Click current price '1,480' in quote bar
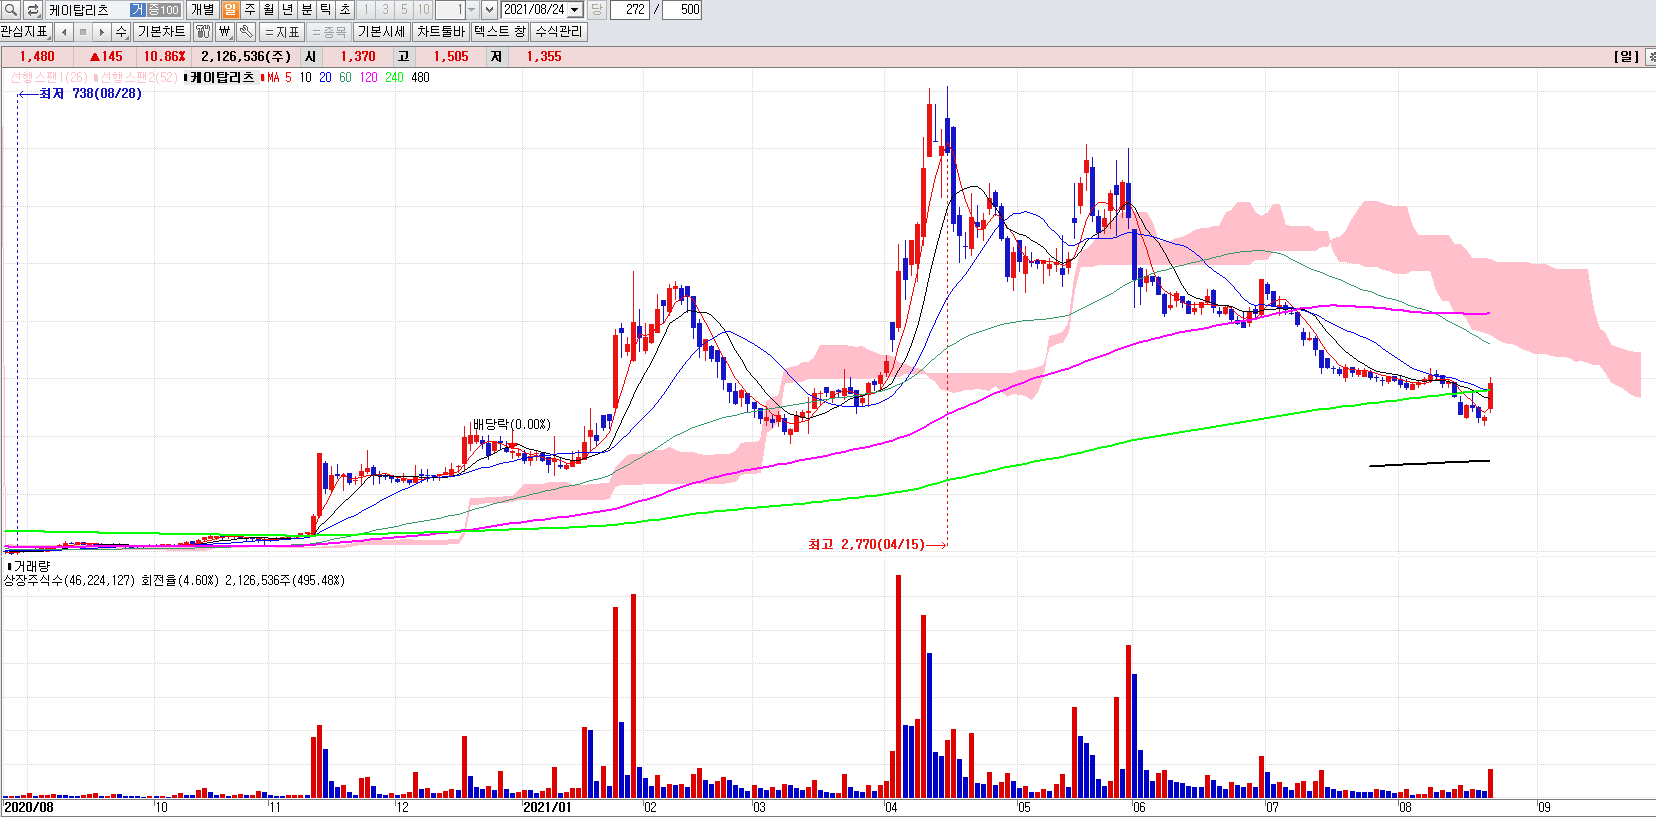The image size is (1656, 817). pos(37,57)
